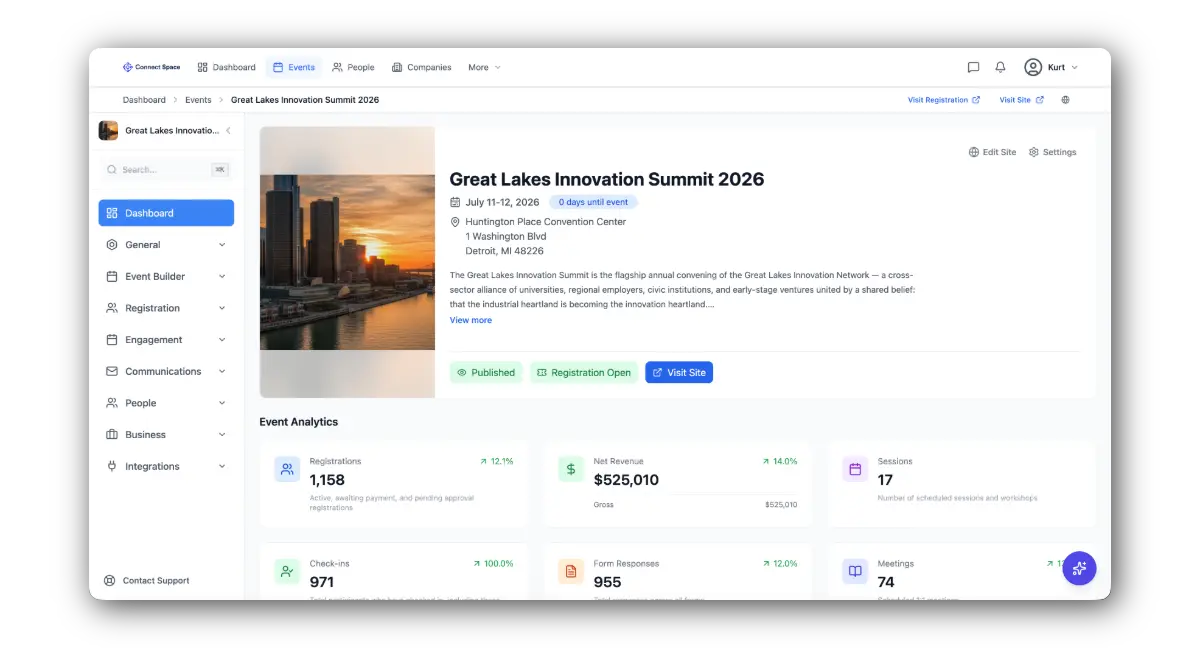The height and width of the screenshot is (648, 1200).
Task: Open event Settings
Action: (x=1052, y=152)
